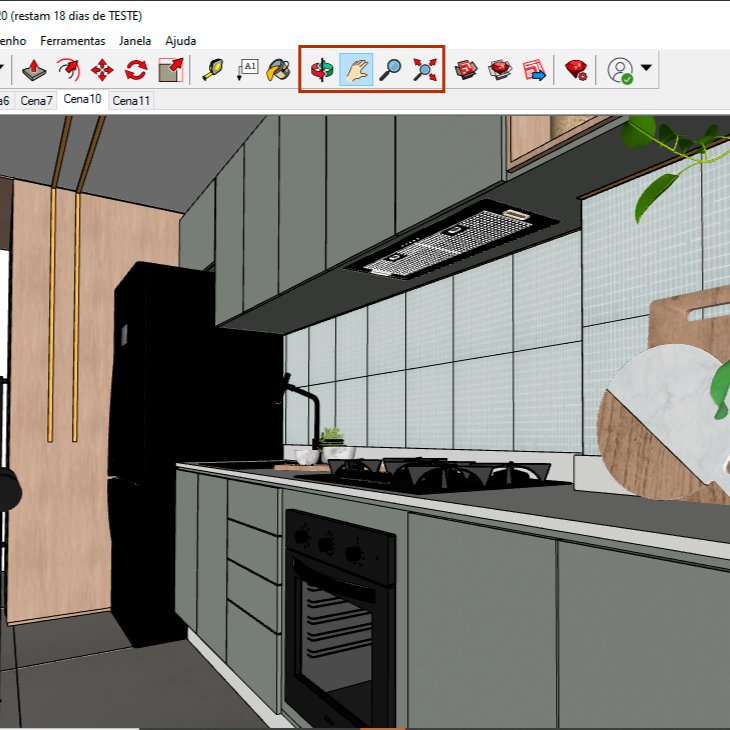Select the Move tool
The height and width of the screenshot is (730, 730).
coord(102,70)
